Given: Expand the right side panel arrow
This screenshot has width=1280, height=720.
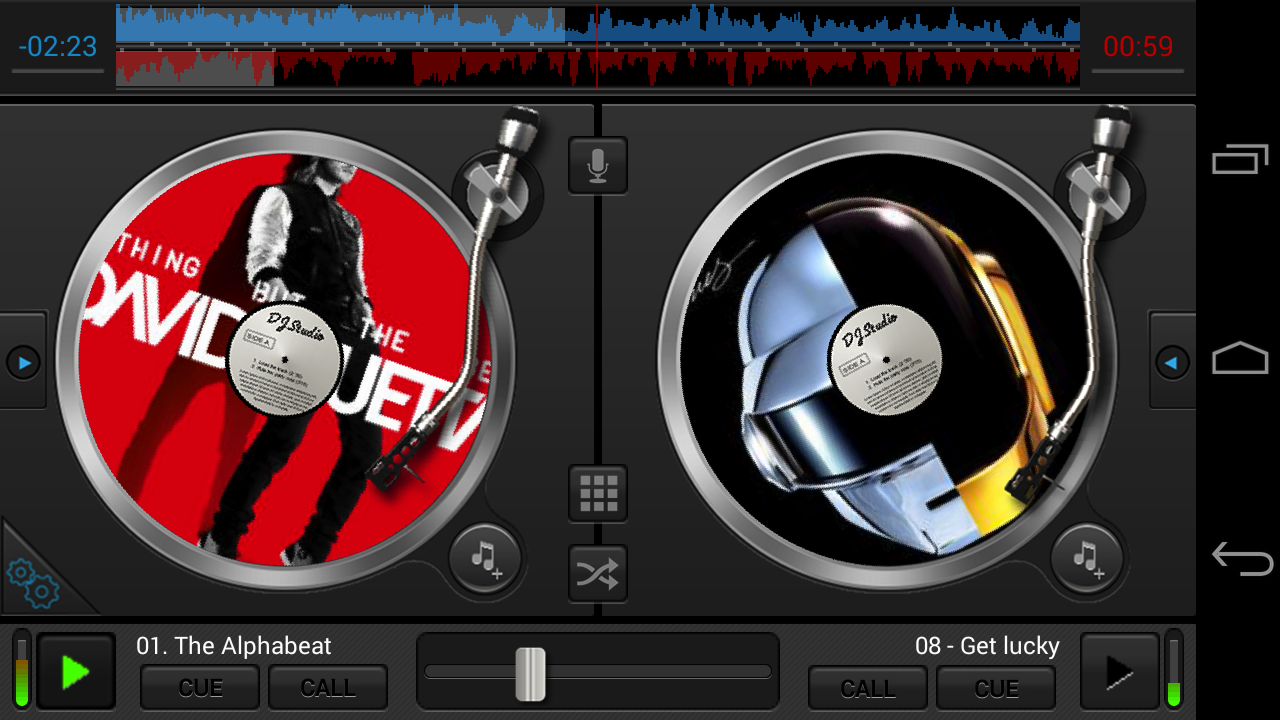Looking at the screenshot, I should click(1173, 361).
